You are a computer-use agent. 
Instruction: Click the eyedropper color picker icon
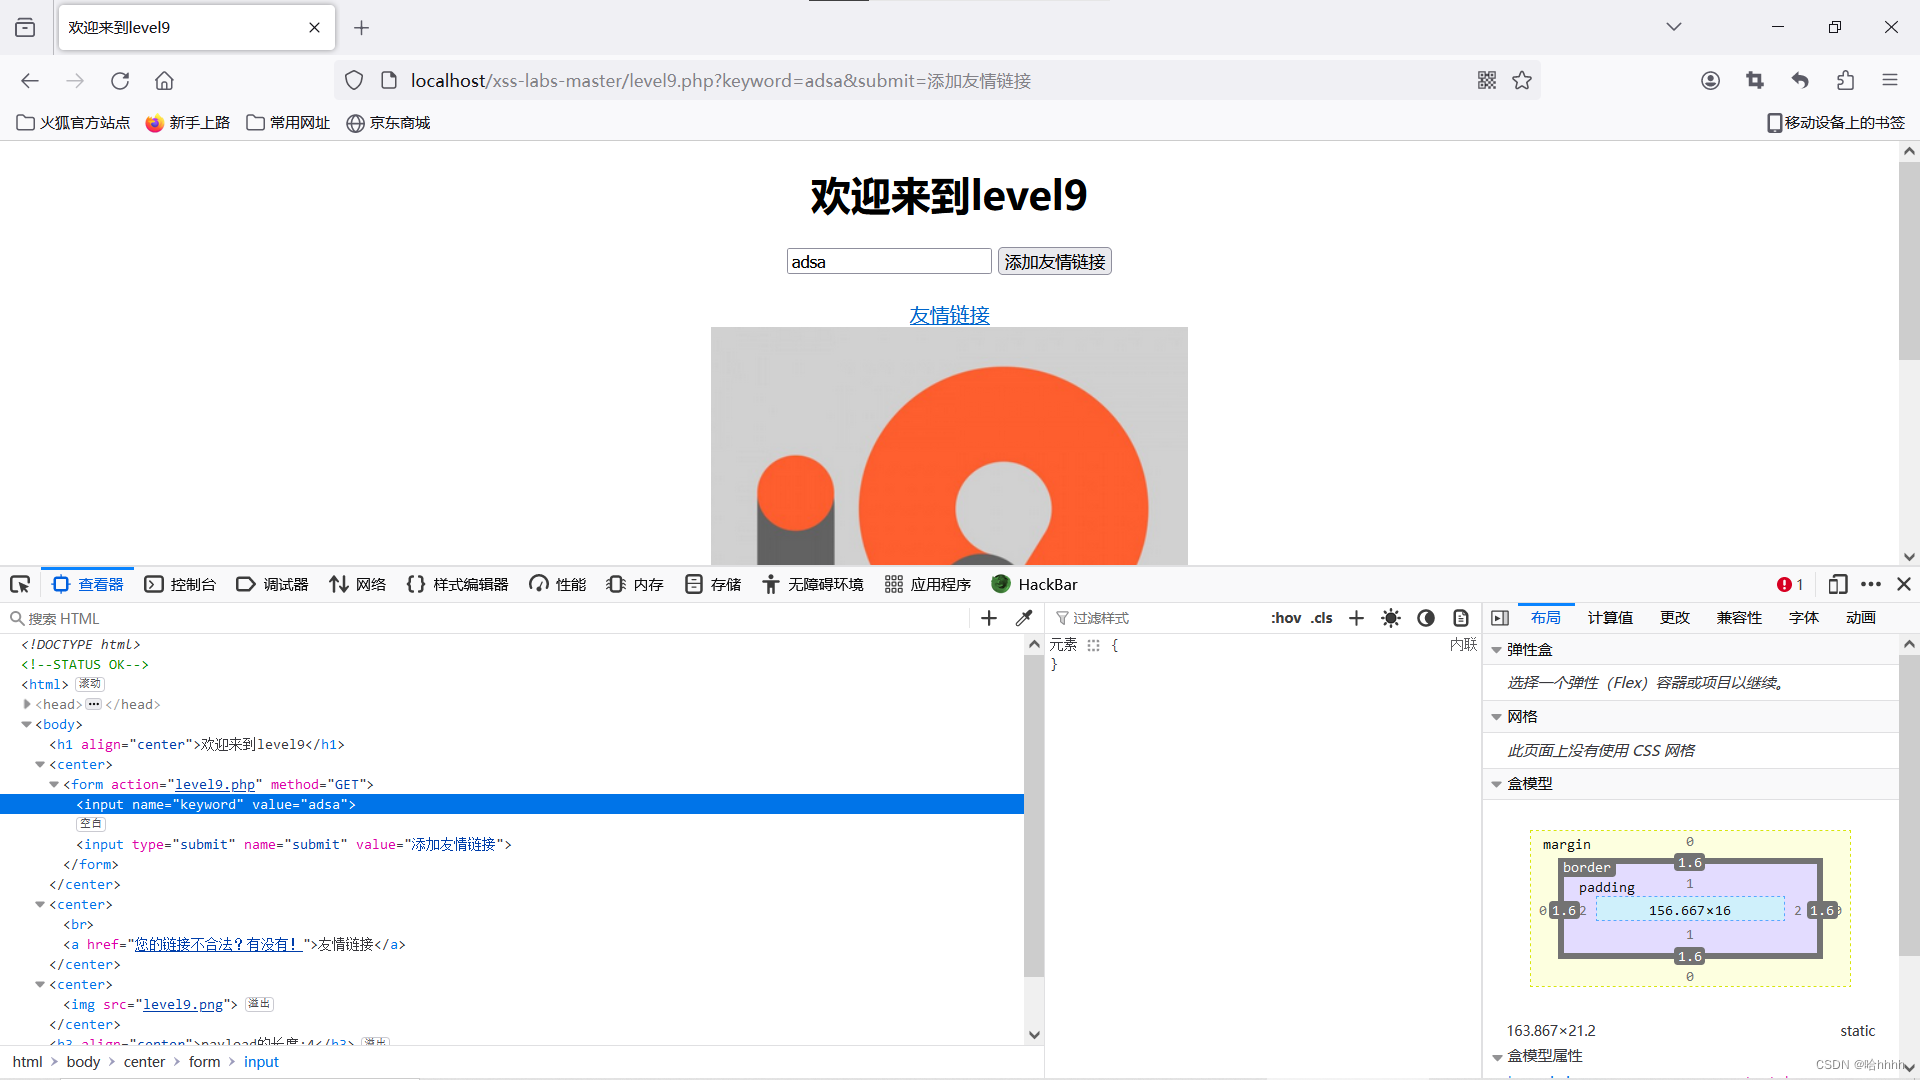click(1024, 618)
